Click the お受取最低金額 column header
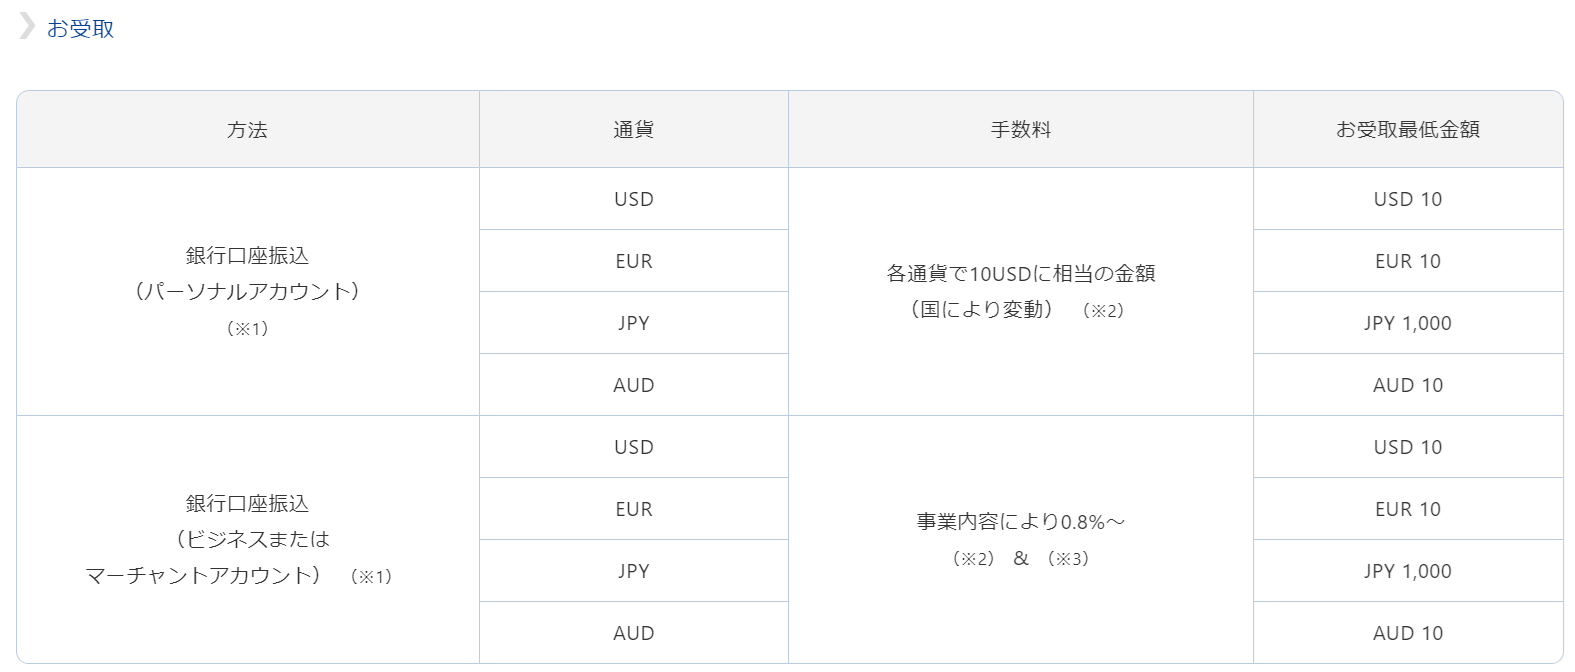This screenshot has height=672, width=1575. point(1408,129)
